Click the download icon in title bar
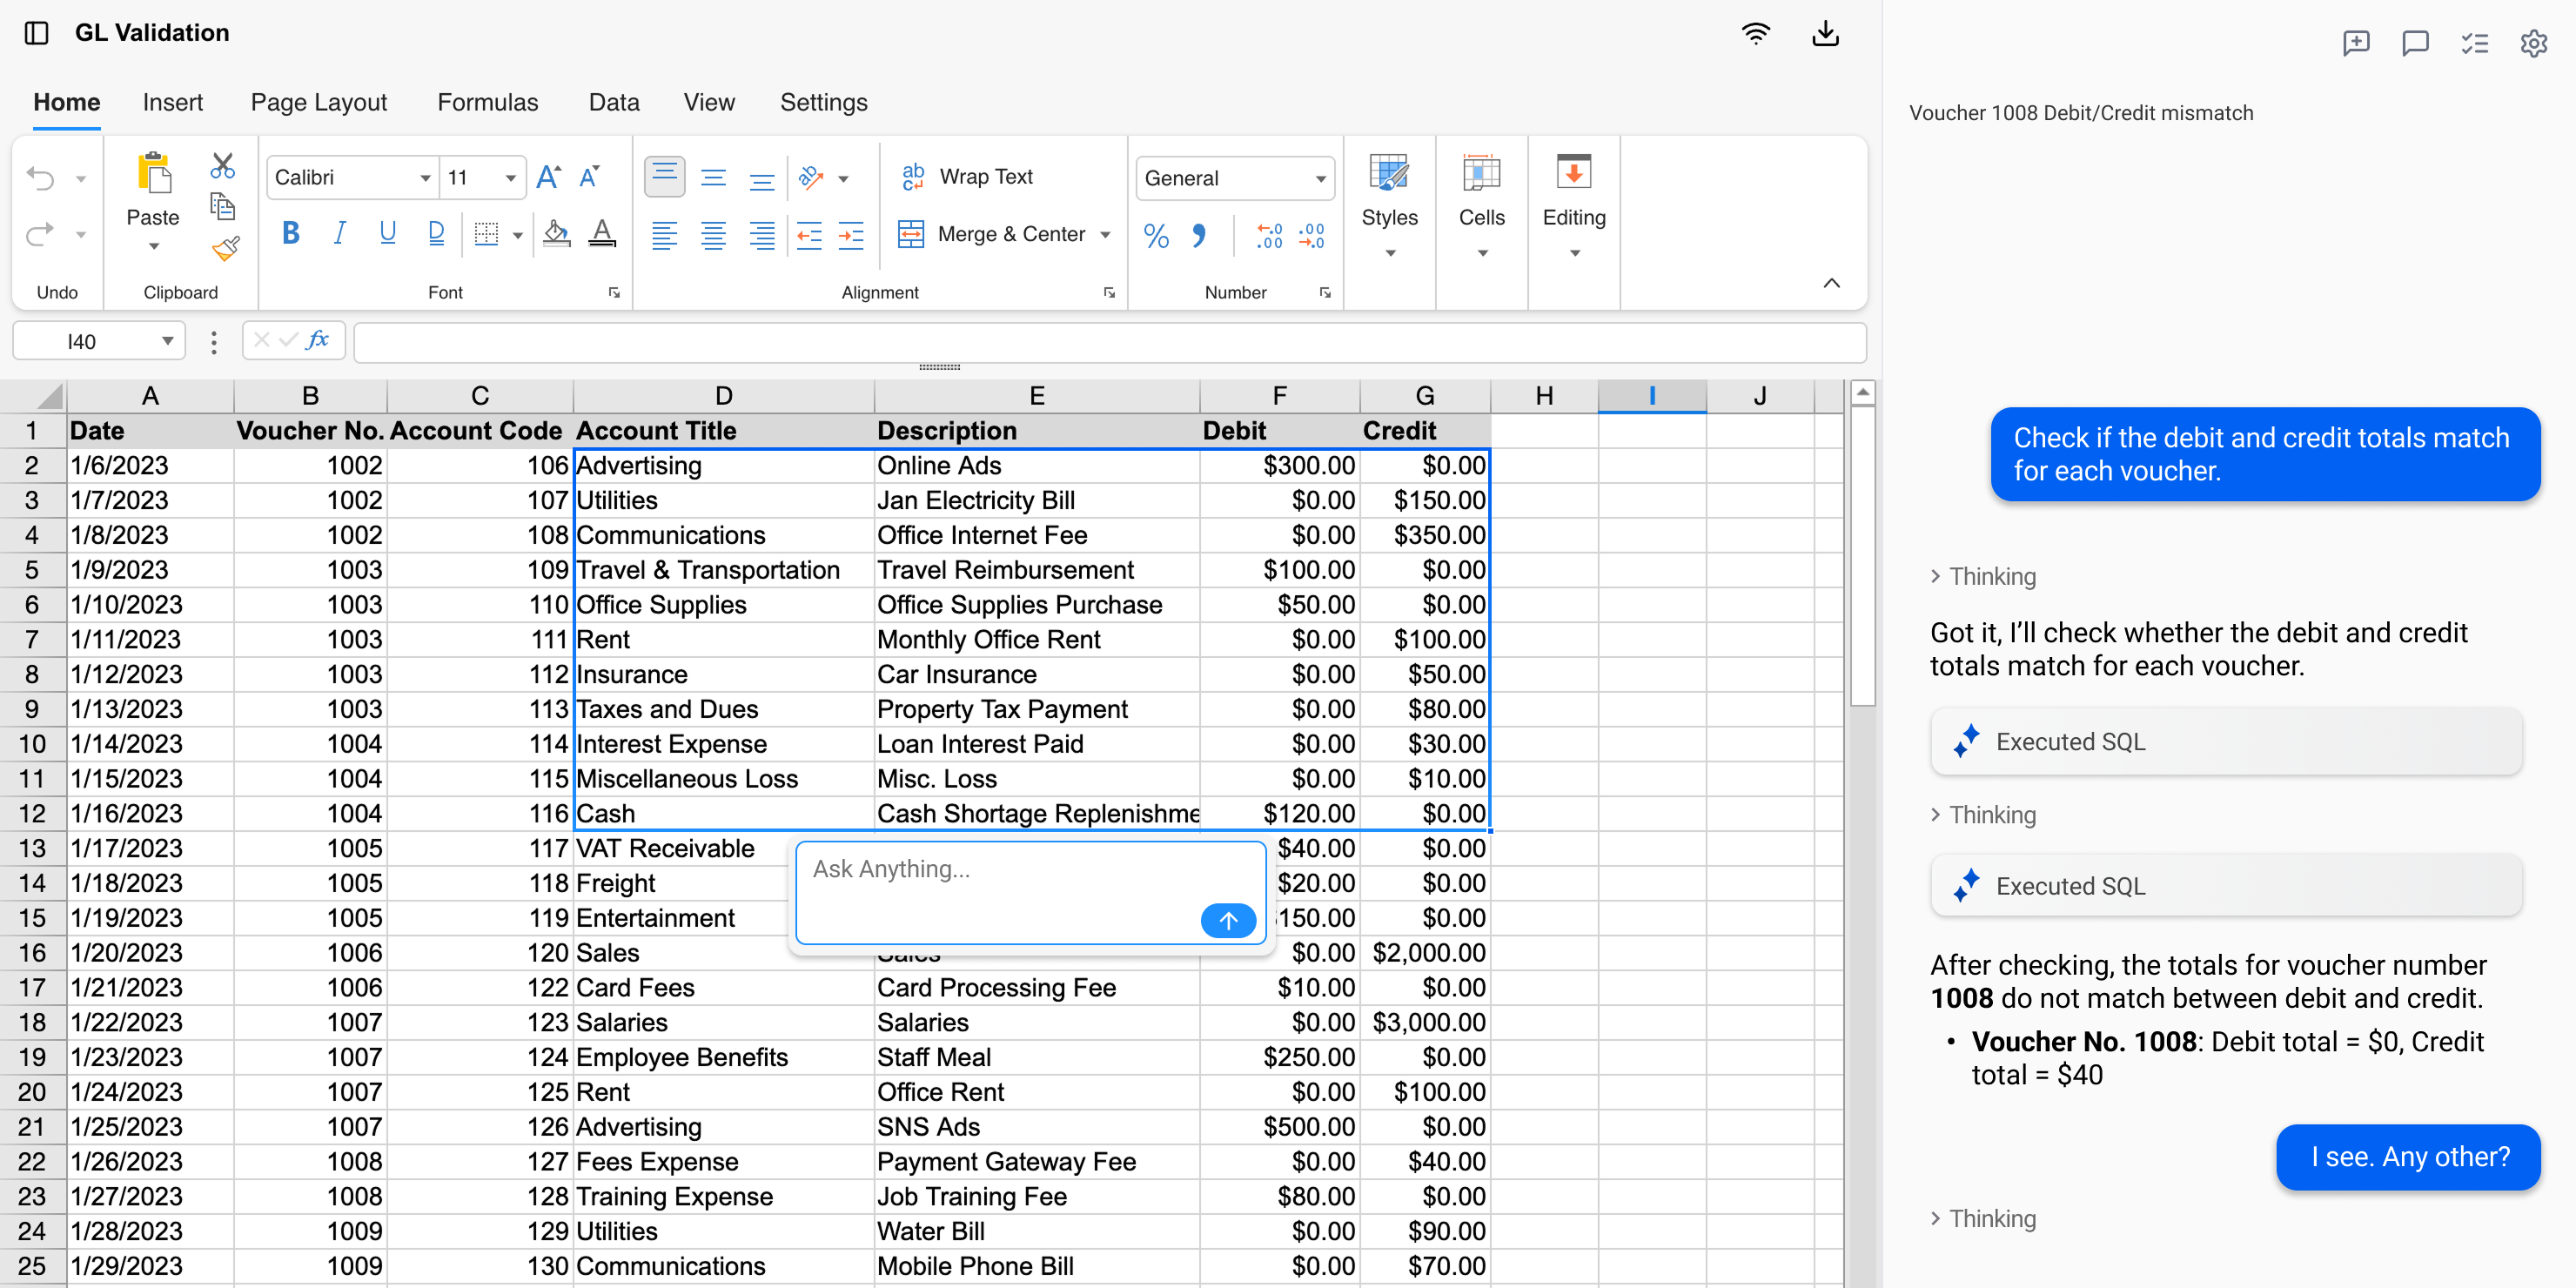 [1825, 34]
